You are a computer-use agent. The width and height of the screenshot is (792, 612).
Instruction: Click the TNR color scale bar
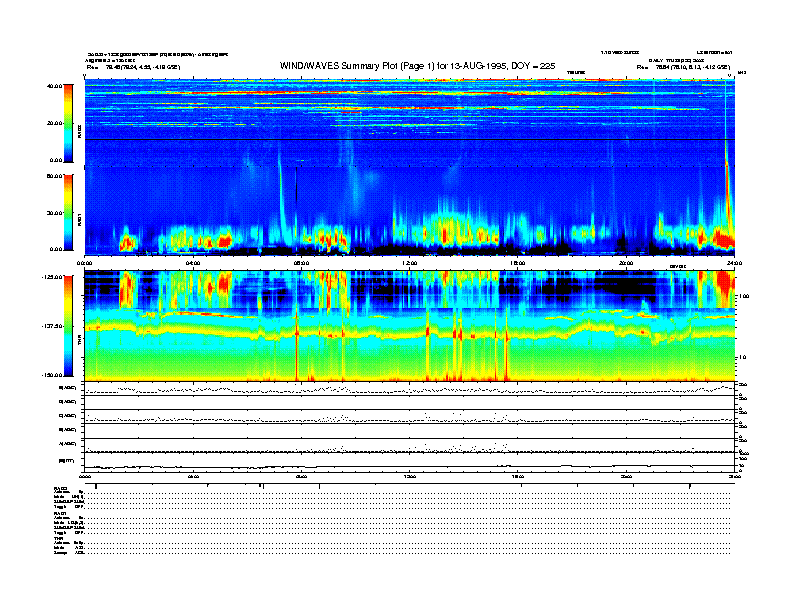click(68, 326)
